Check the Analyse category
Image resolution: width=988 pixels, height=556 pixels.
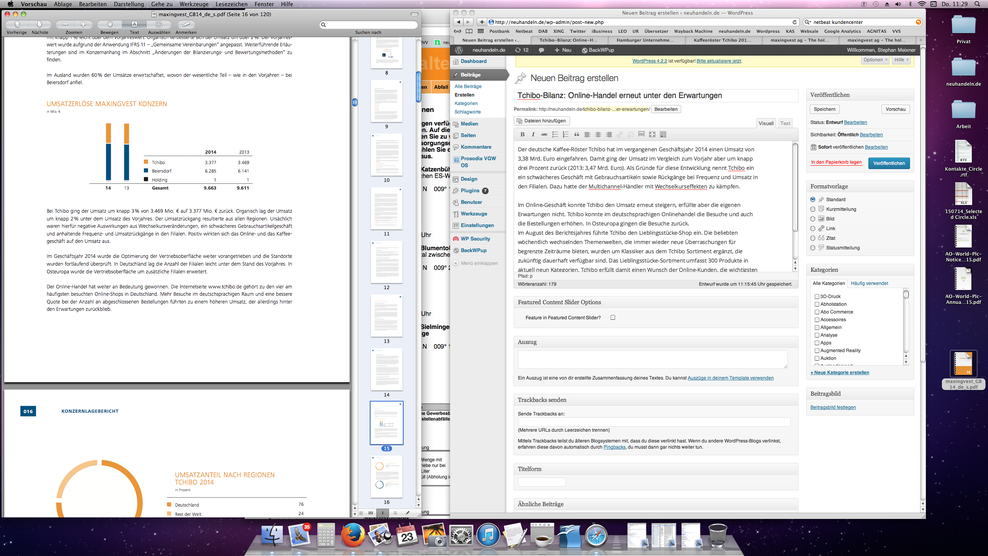817,335
